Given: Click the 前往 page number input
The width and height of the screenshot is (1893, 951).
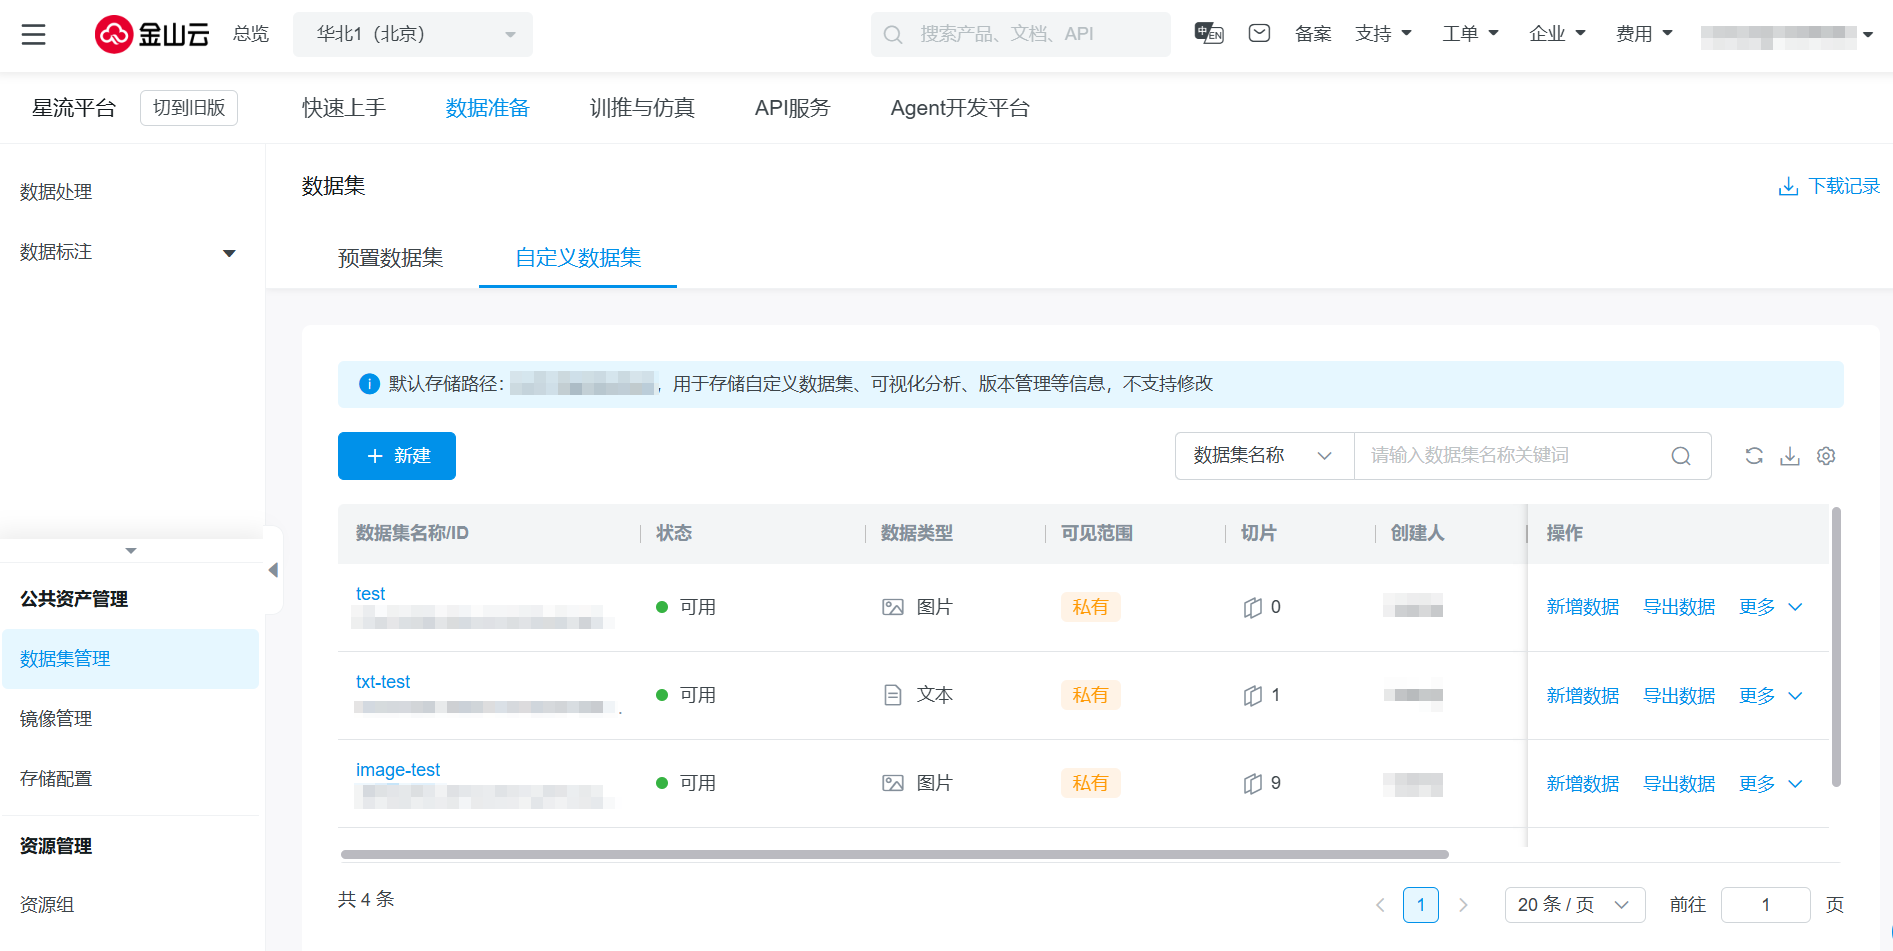Looking at the screenshot, I should (x=1765, y=905).
